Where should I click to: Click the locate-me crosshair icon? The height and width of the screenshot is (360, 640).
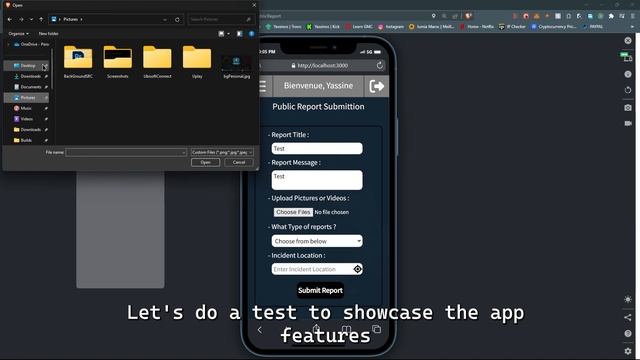point(358,269)
